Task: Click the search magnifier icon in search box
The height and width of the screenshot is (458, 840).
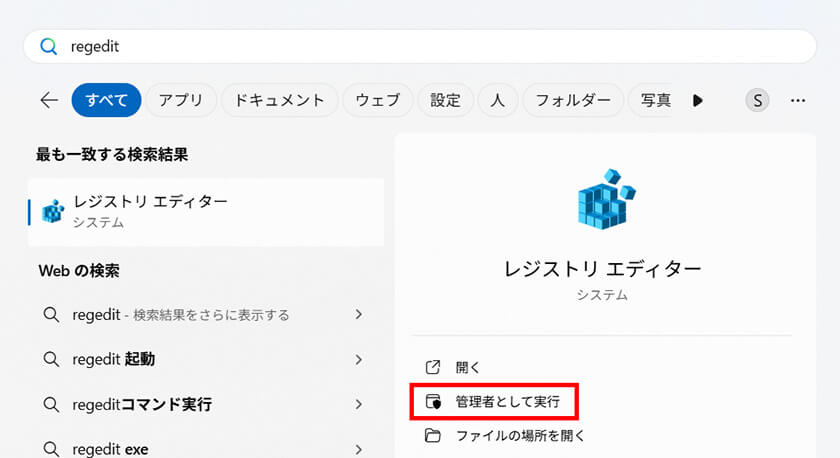Action: point(49,47)
